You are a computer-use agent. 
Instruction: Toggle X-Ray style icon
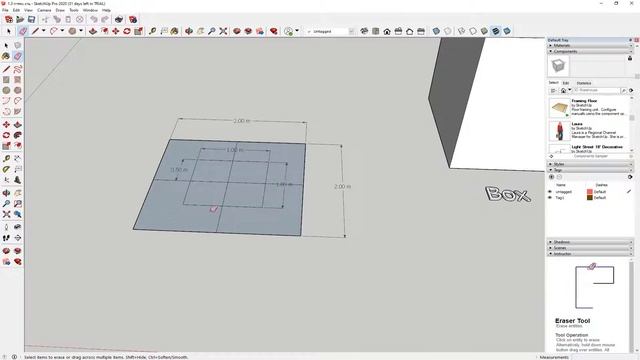(436, 31)
